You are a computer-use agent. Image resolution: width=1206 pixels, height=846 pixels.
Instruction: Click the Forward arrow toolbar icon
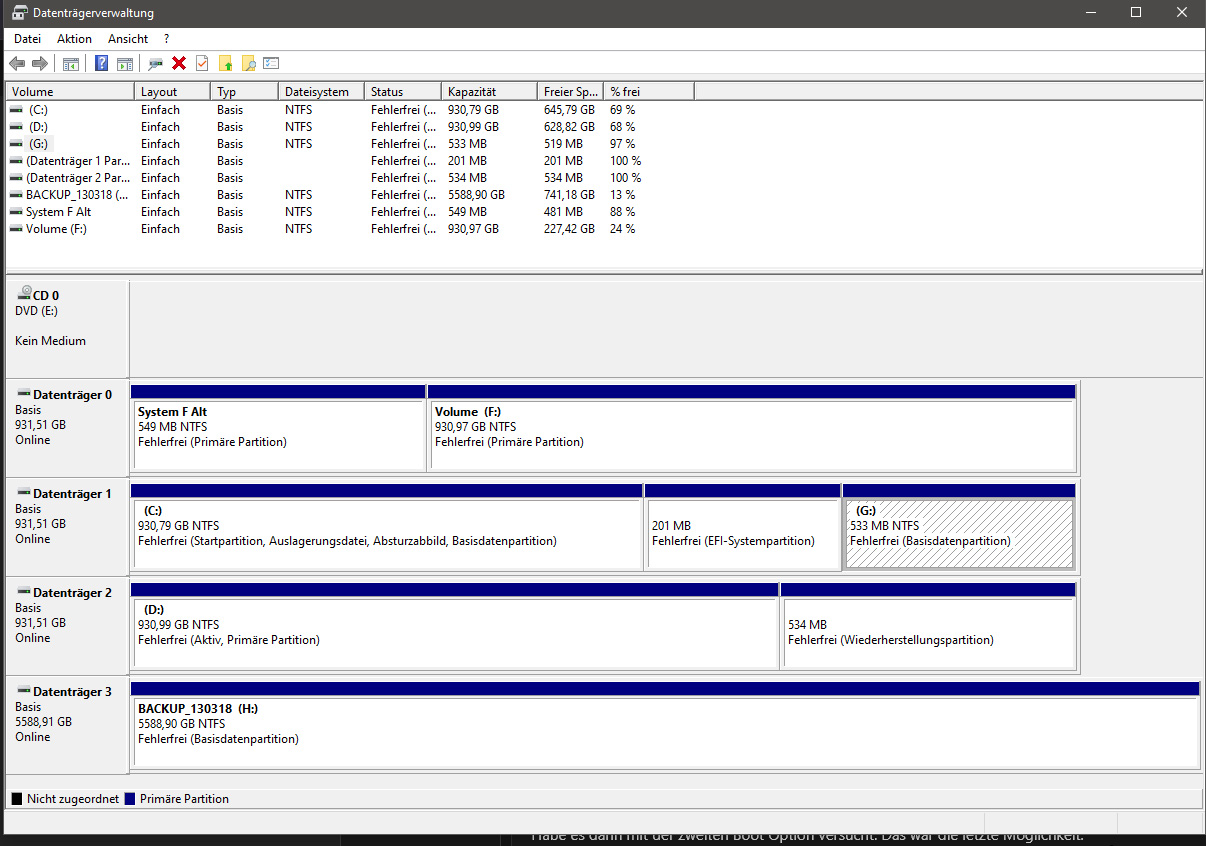click(x=40, y=64)
